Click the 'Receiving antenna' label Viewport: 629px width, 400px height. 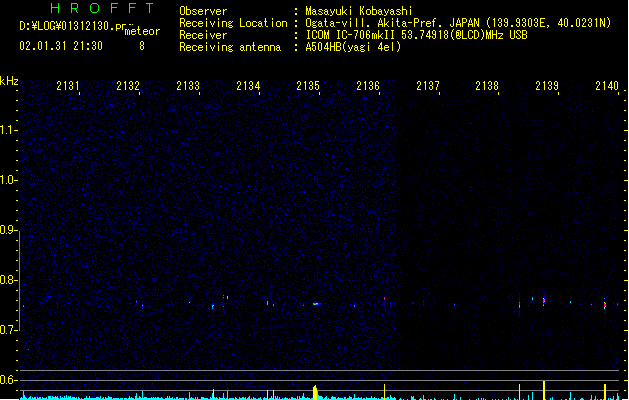tap(230, 47)
